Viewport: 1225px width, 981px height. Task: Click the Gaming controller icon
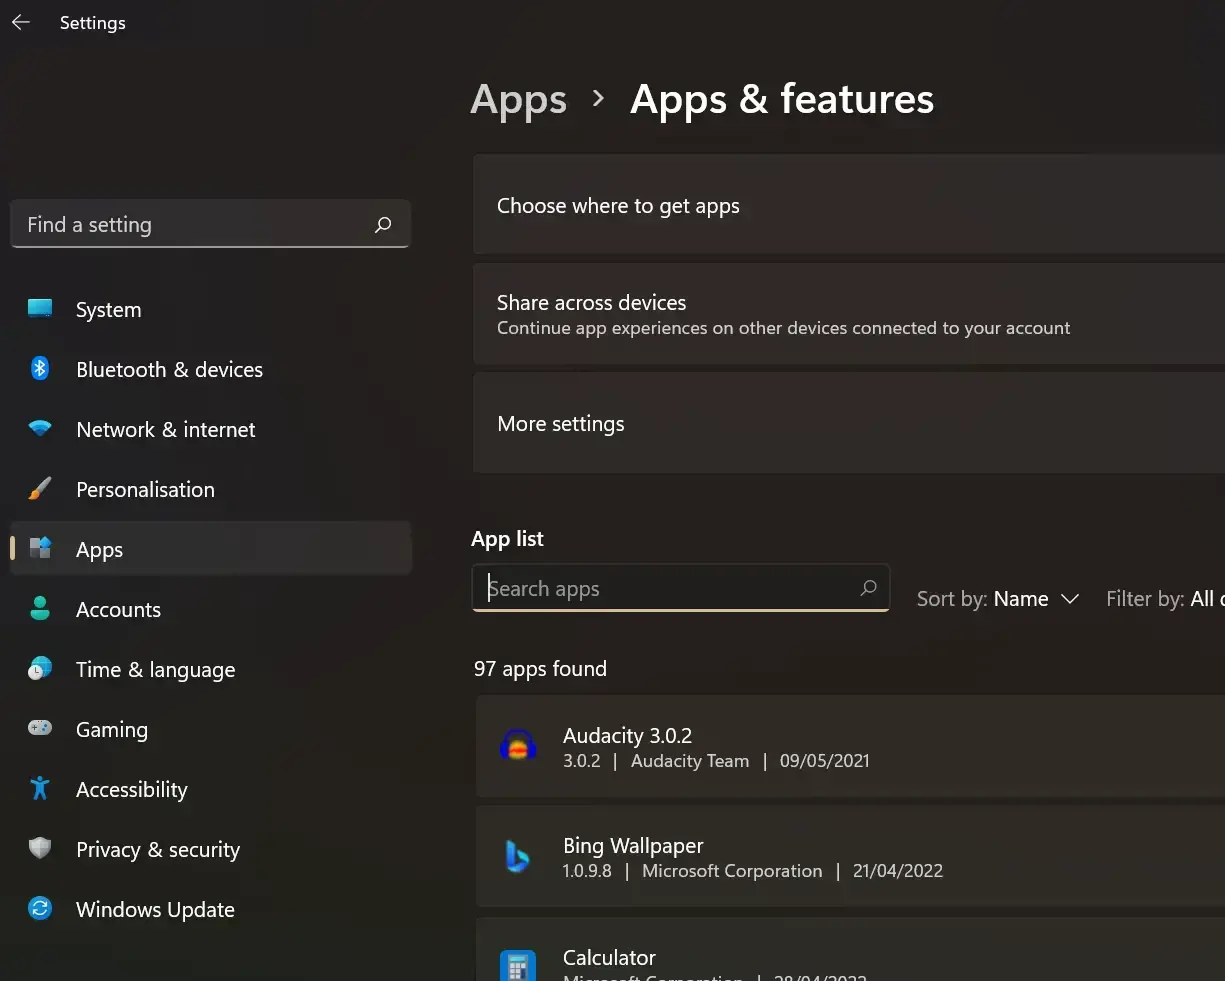click(x=40, y=729)
